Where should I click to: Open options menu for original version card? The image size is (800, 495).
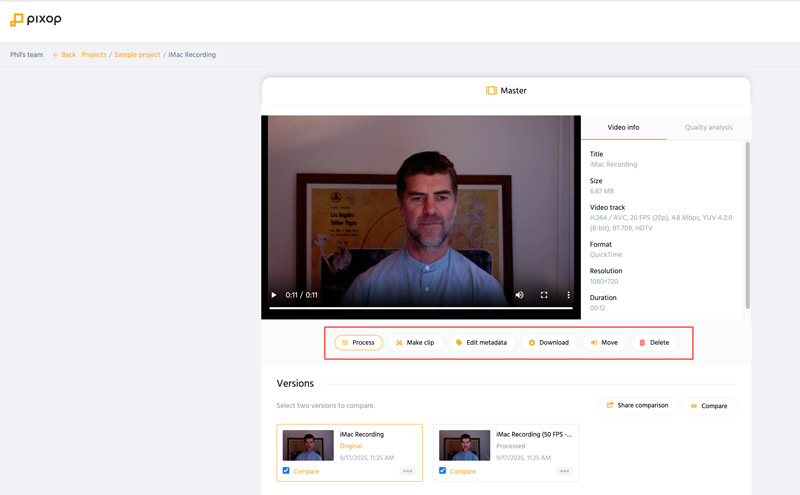coord(407,471)
